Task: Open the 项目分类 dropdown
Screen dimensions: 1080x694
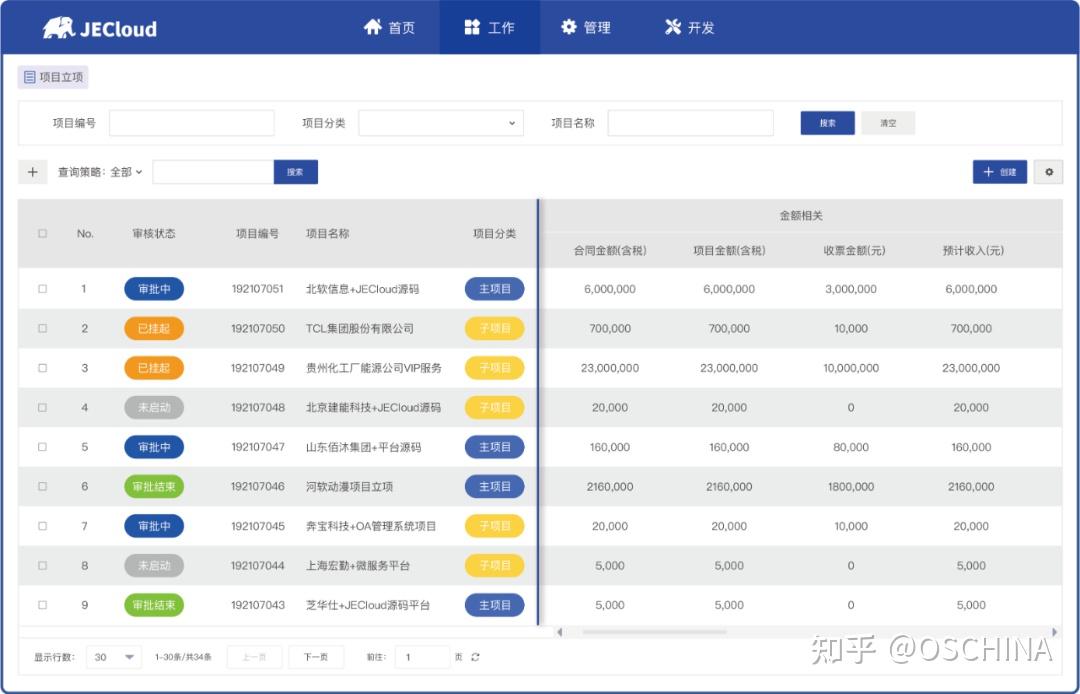Action: coord(440,122)
